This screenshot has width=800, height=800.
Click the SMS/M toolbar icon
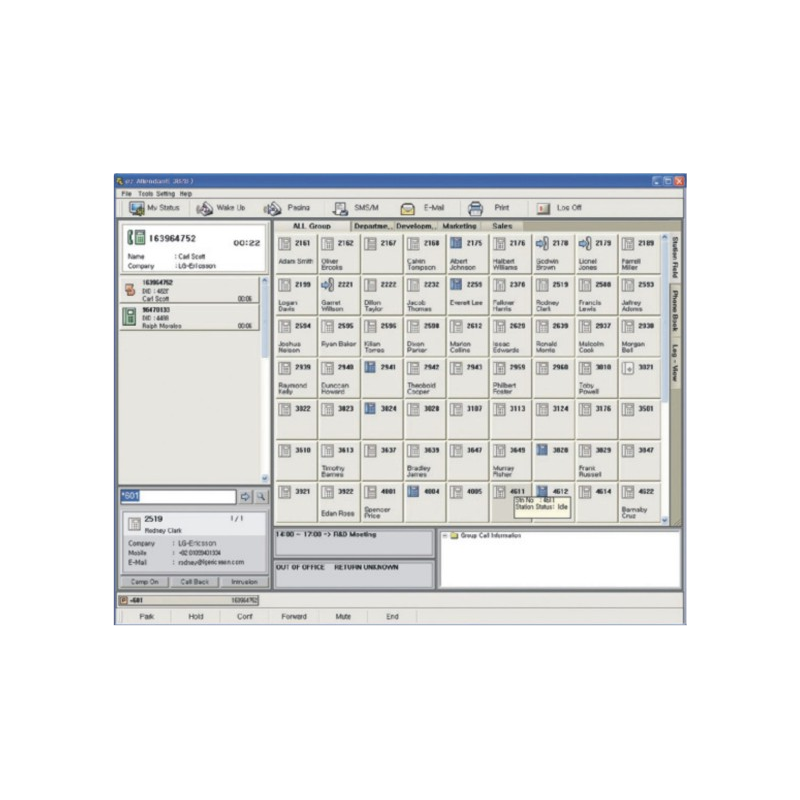coord(340,208)
